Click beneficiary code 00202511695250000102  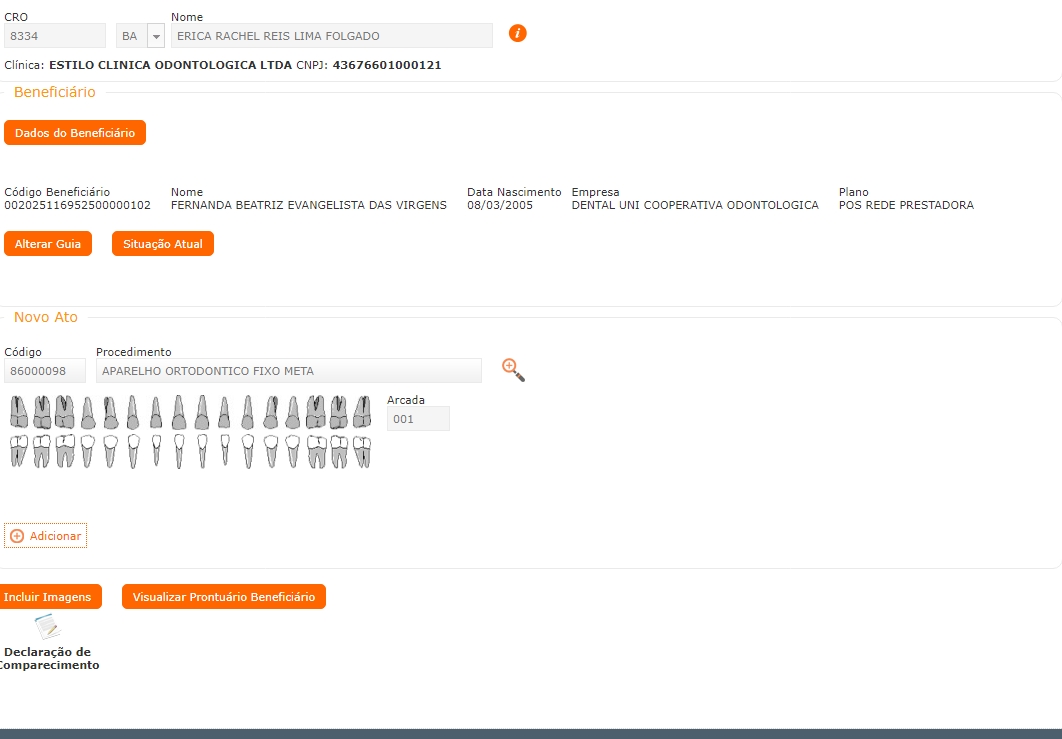tap(77, 205)
